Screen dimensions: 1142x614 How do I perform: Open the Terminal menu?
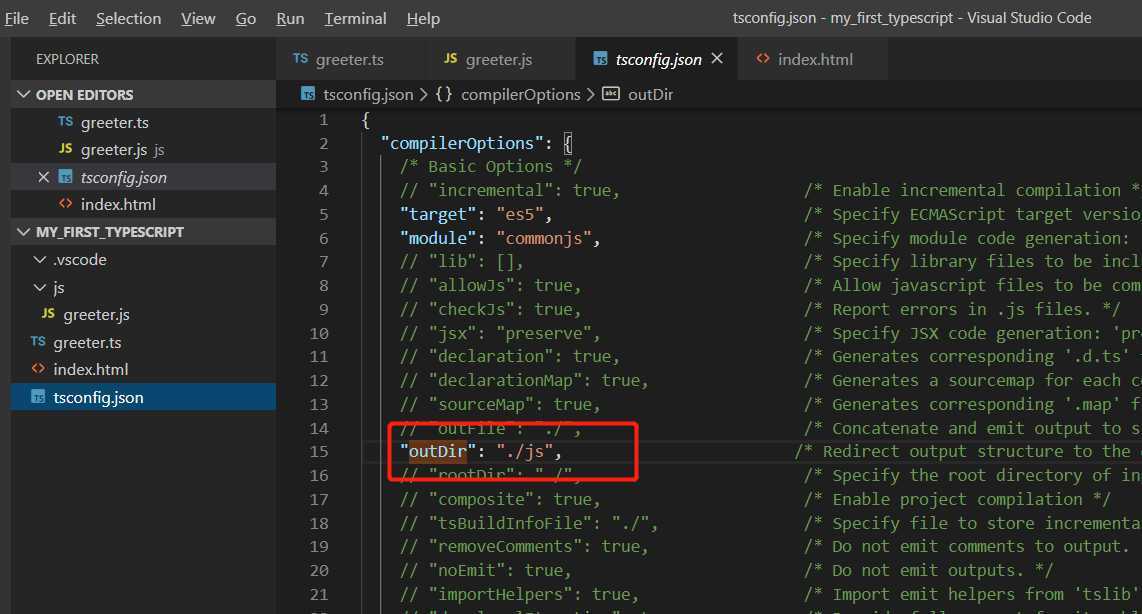[355, 18]
